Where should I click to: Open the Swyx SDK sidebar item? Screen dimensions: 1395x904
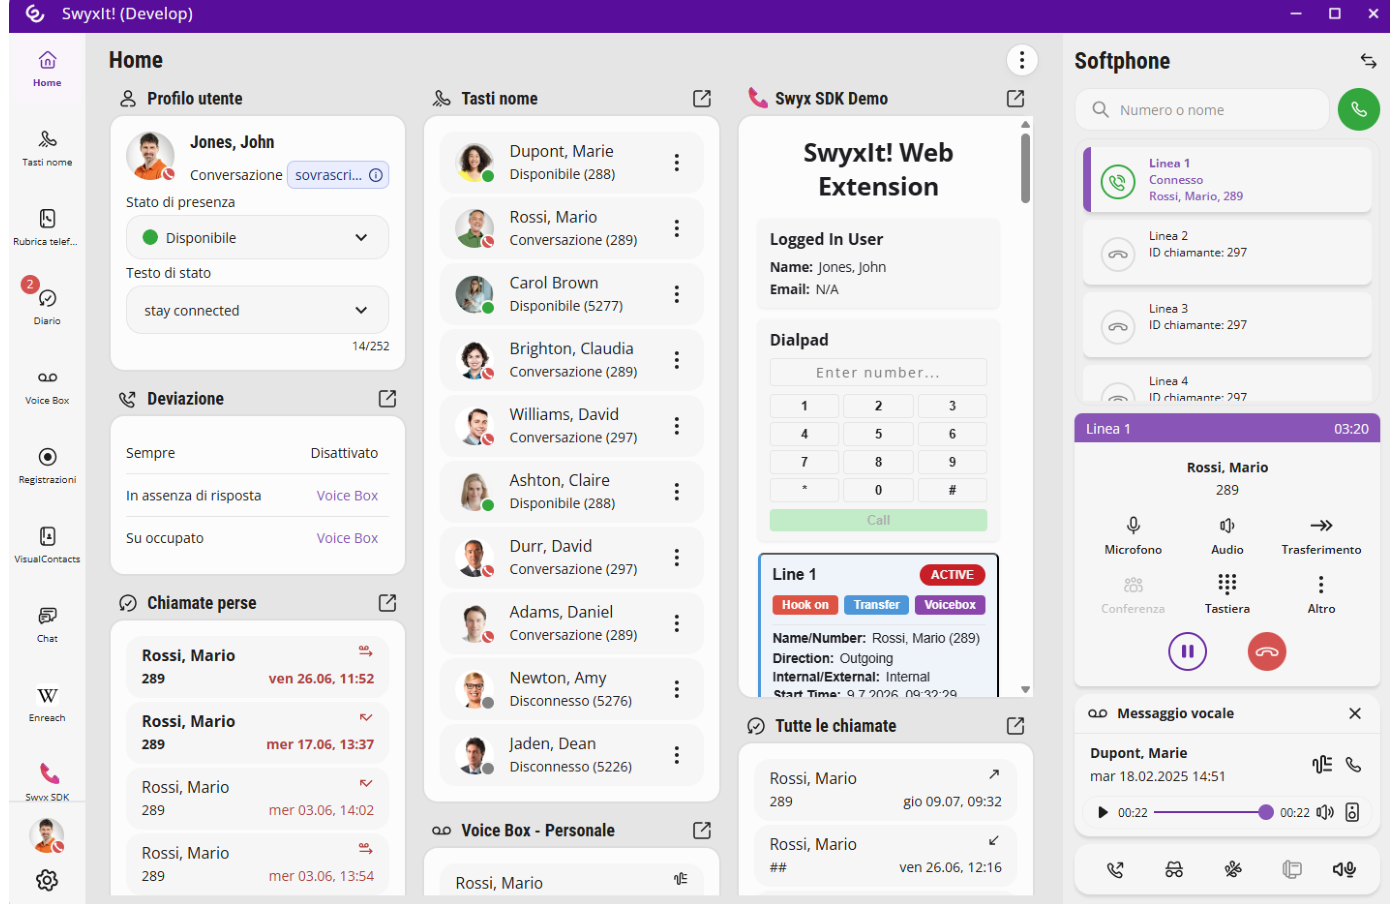[x=47, y=781]
